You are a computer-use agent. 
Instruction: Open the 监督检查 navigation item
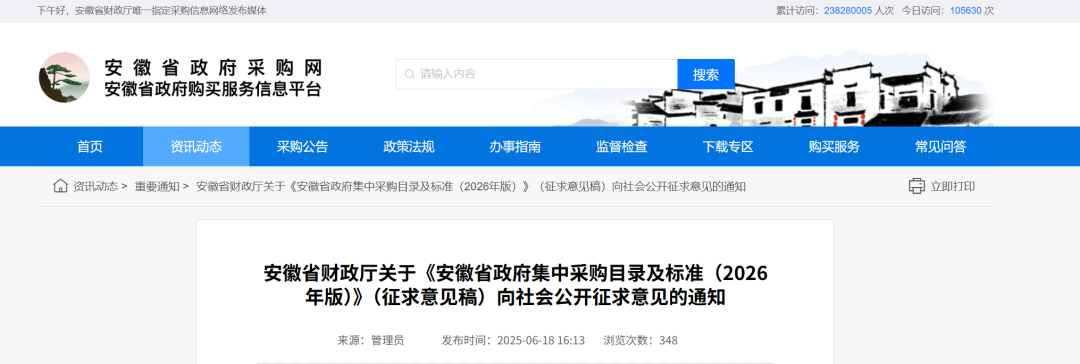(621, 146)
